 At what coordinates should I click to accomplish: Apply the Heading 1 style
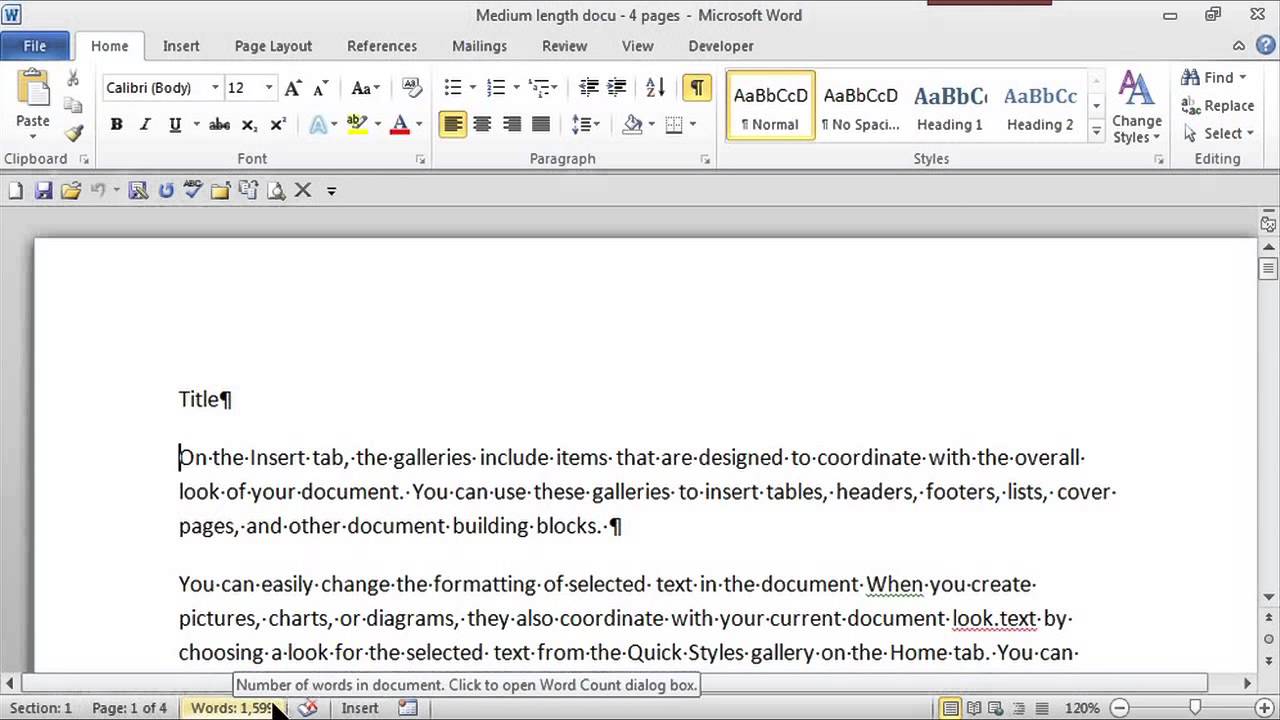click(950, 106)
